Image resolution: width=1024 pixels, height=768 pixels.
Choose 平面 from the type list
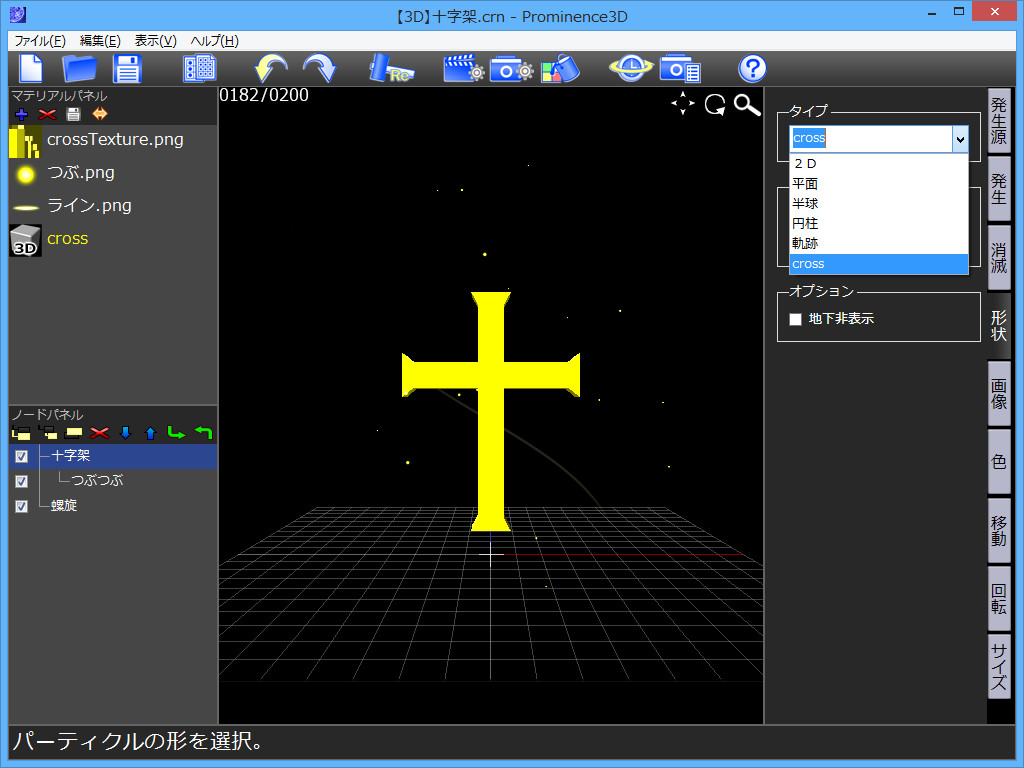click(879, 184)
